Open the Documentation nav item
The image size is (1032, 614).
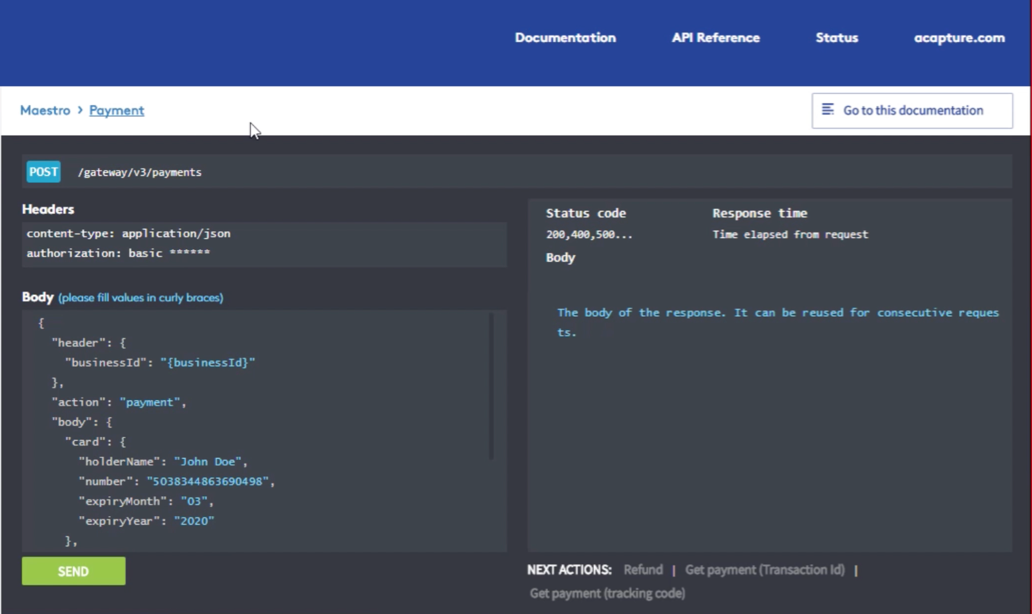click(565, 38)
